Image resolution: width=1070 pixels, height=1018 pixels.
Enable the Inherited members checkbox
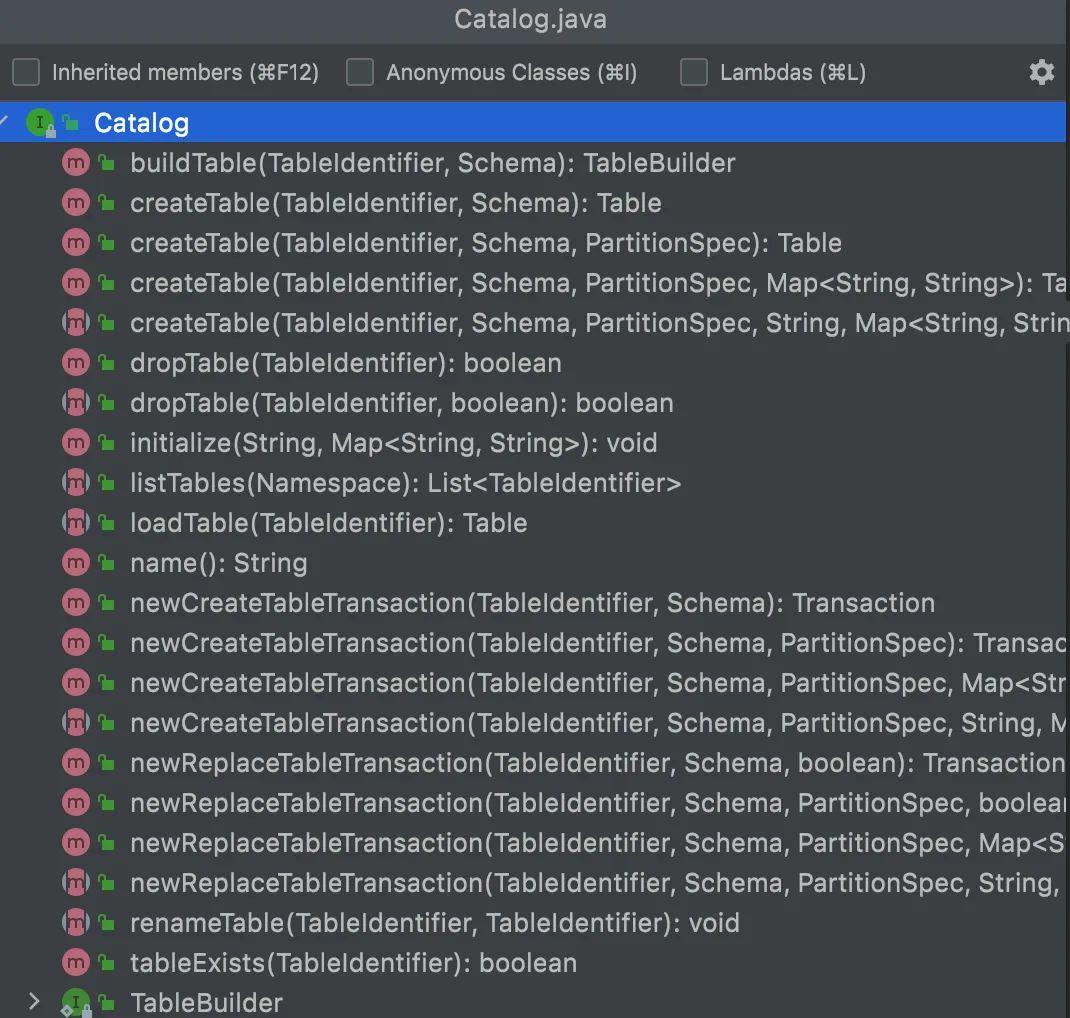[x=26, y=72]
